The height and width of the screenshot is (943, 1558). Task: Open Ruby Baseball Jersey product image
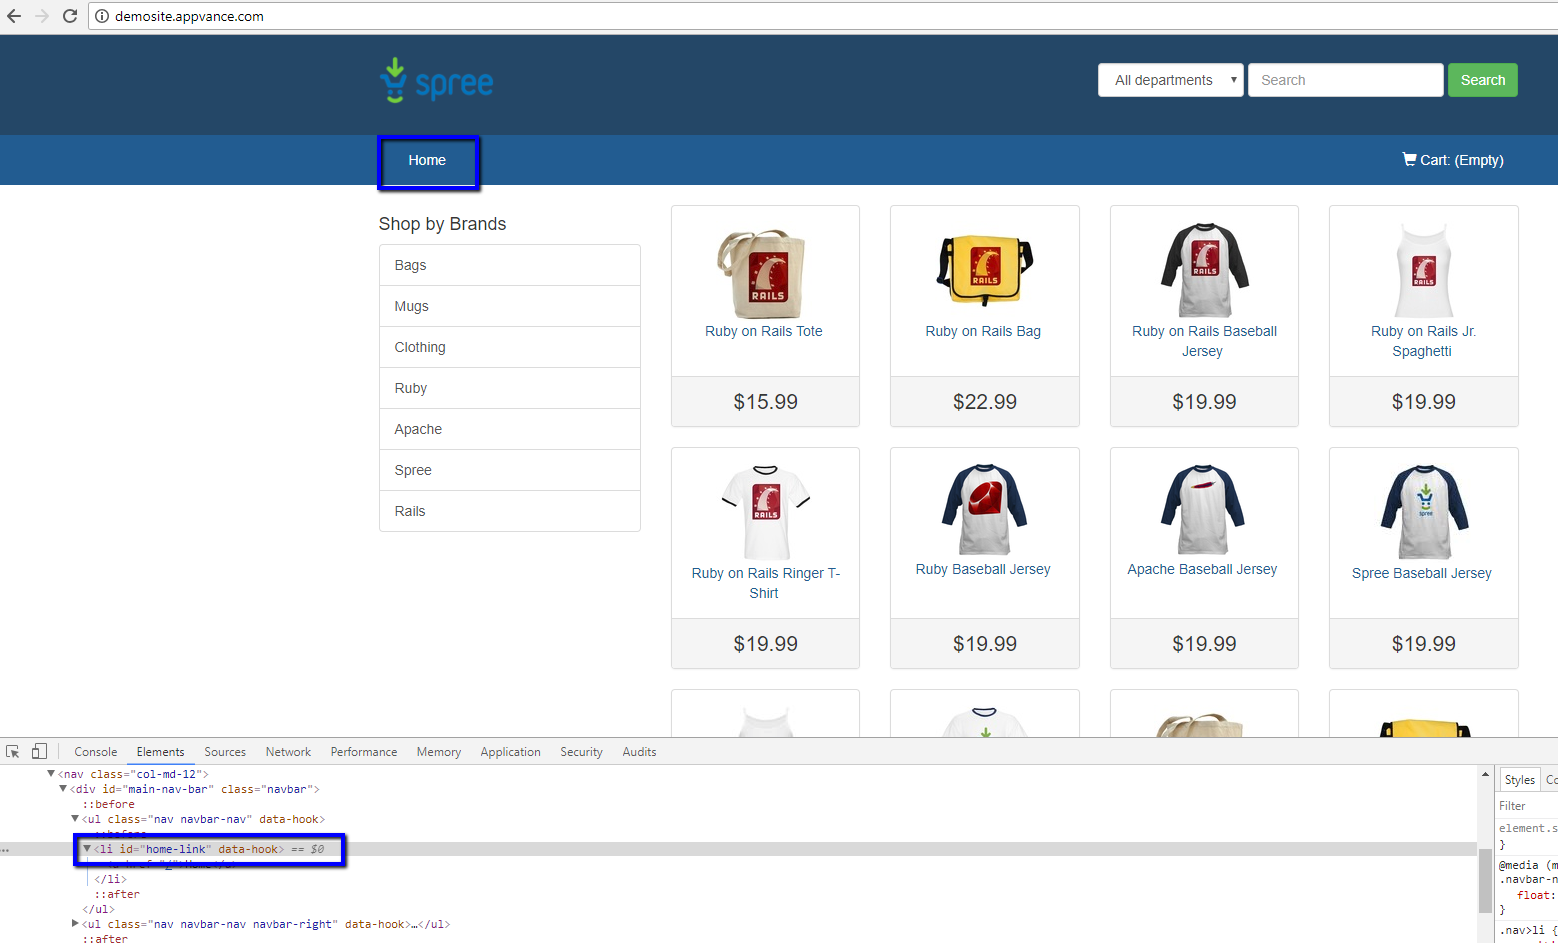click(984, 509)
